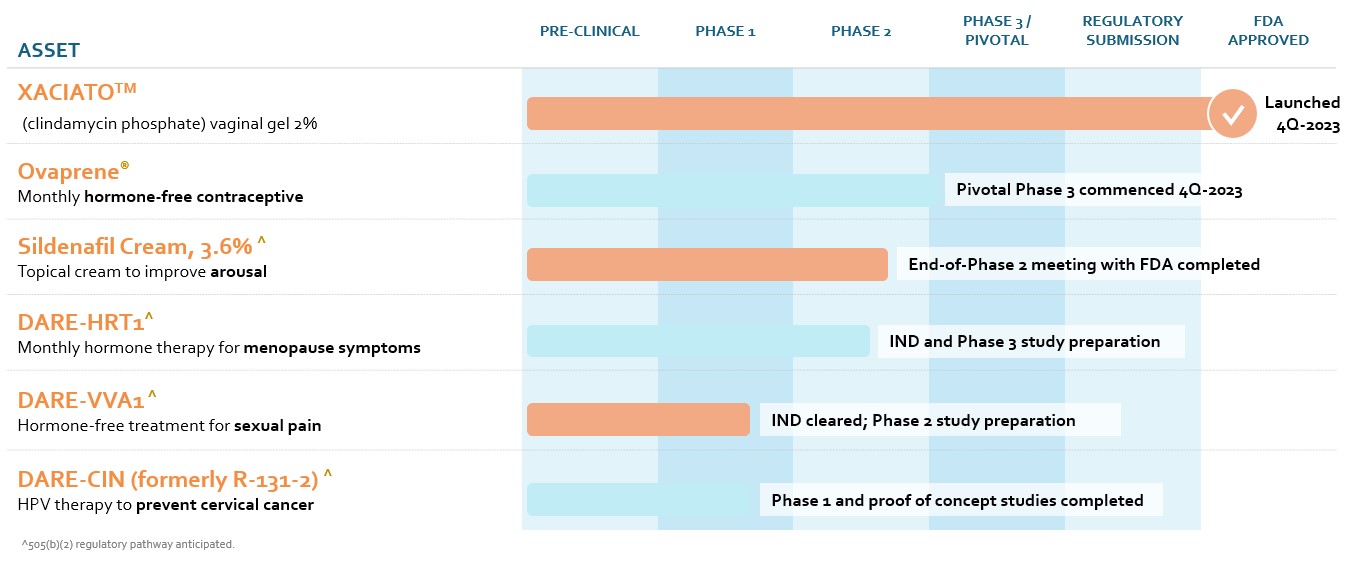Click the white checkmark circle icon
The image size is (1350, 562).
(x=1233, y=114)
